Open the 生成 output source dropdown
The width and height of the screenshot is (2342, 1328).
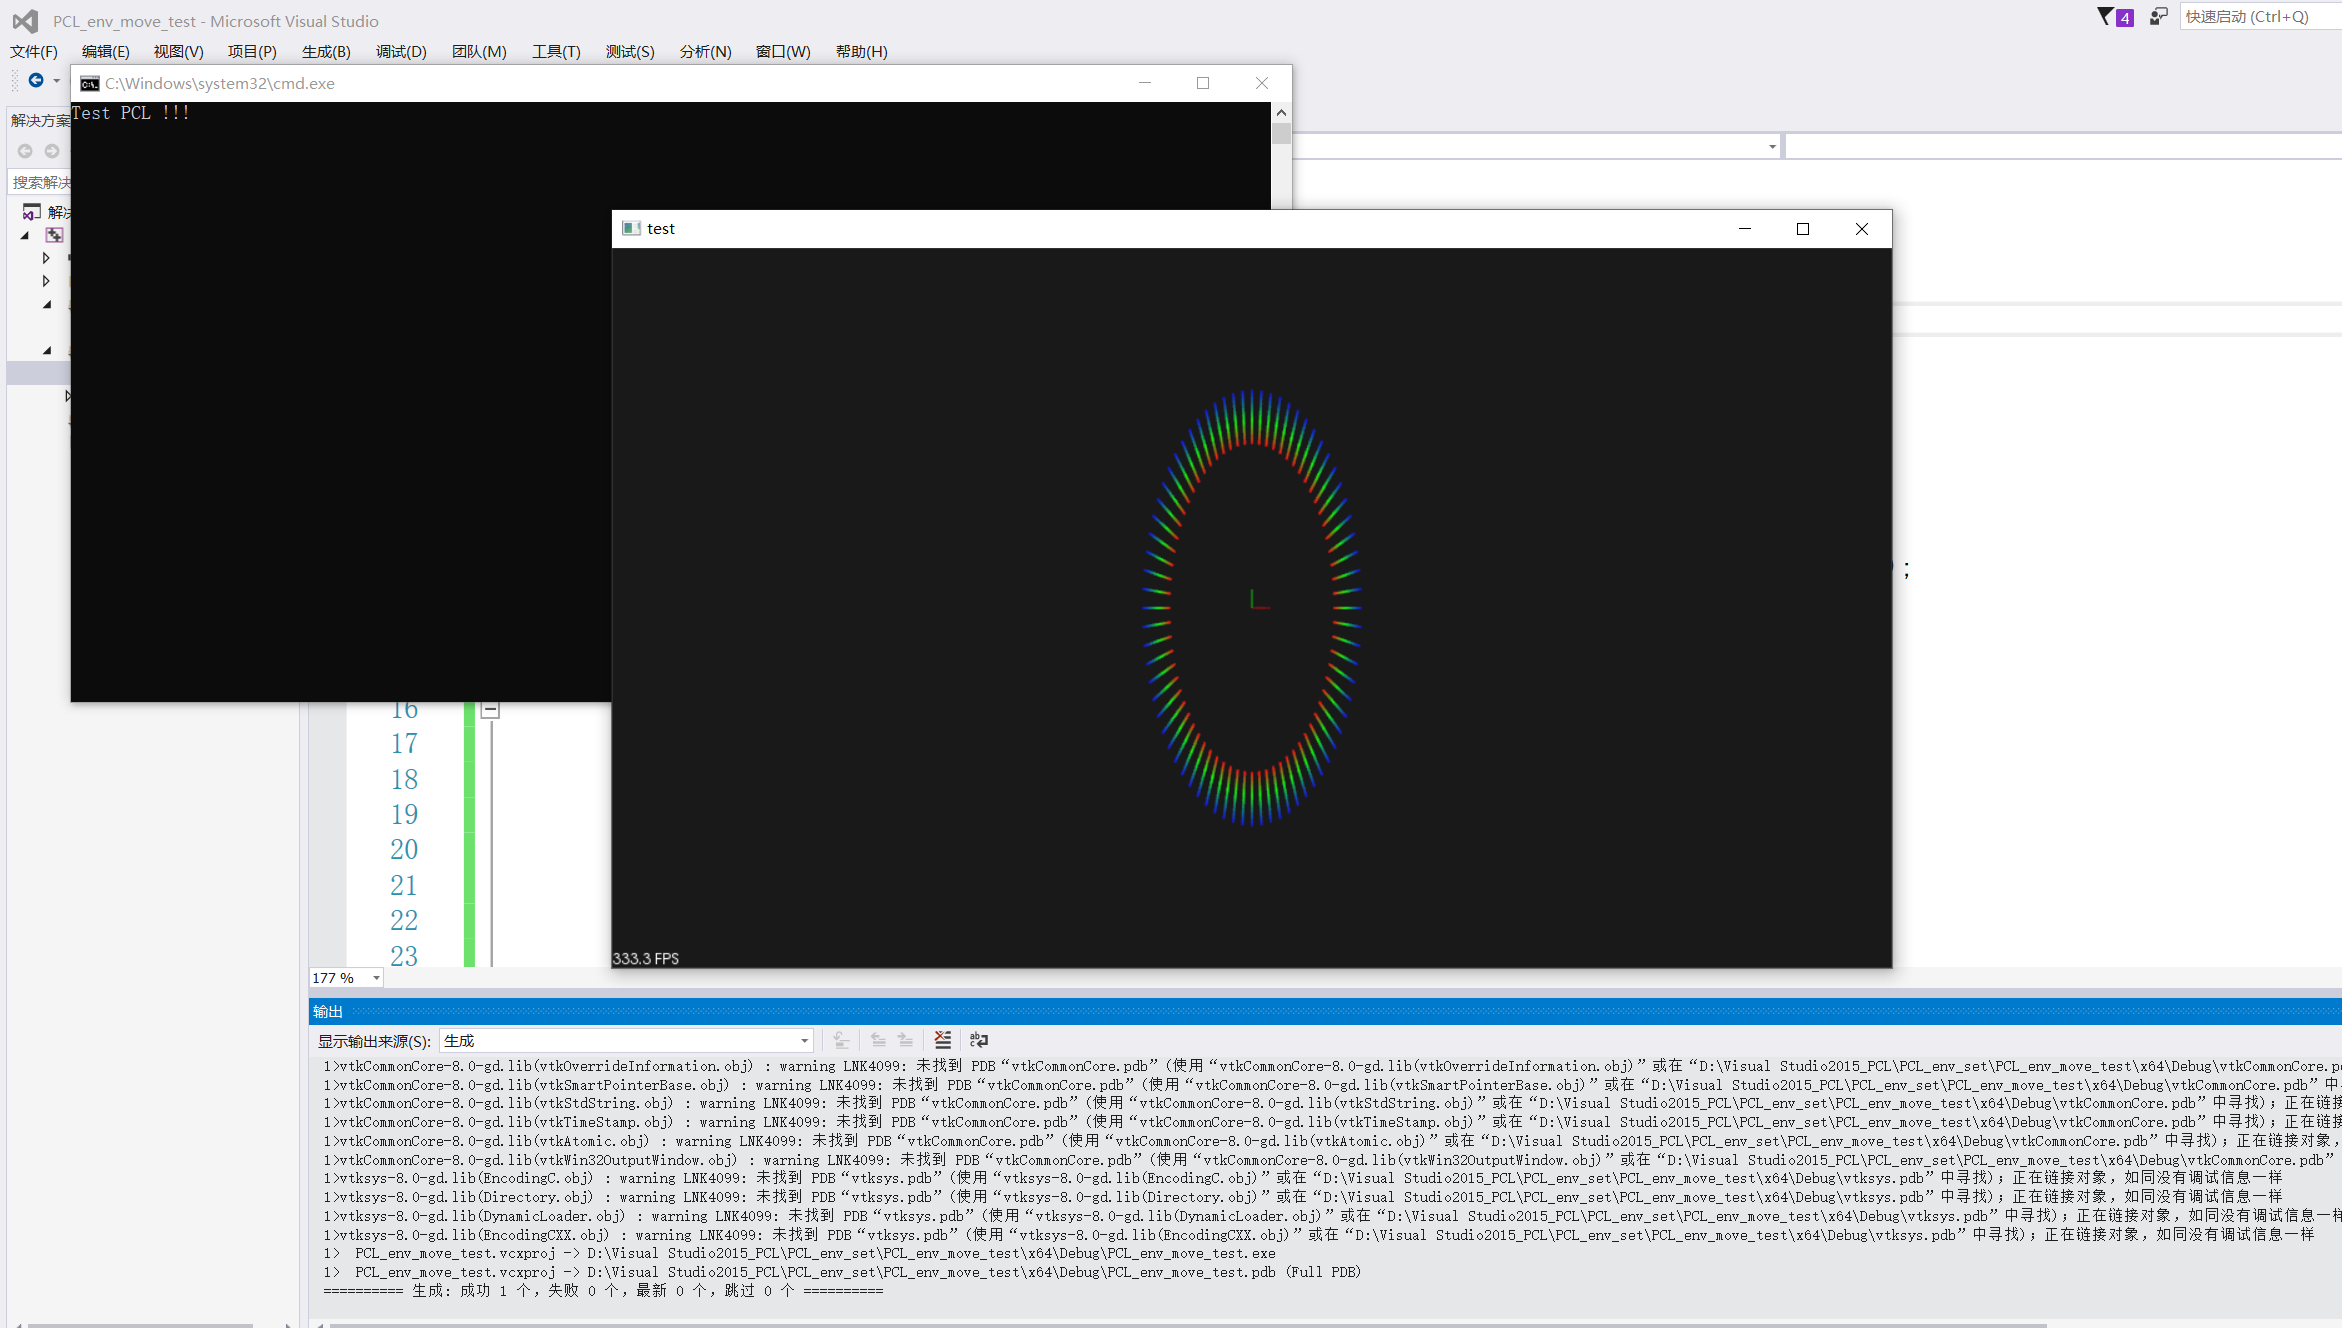click(x=804, y=1040)
